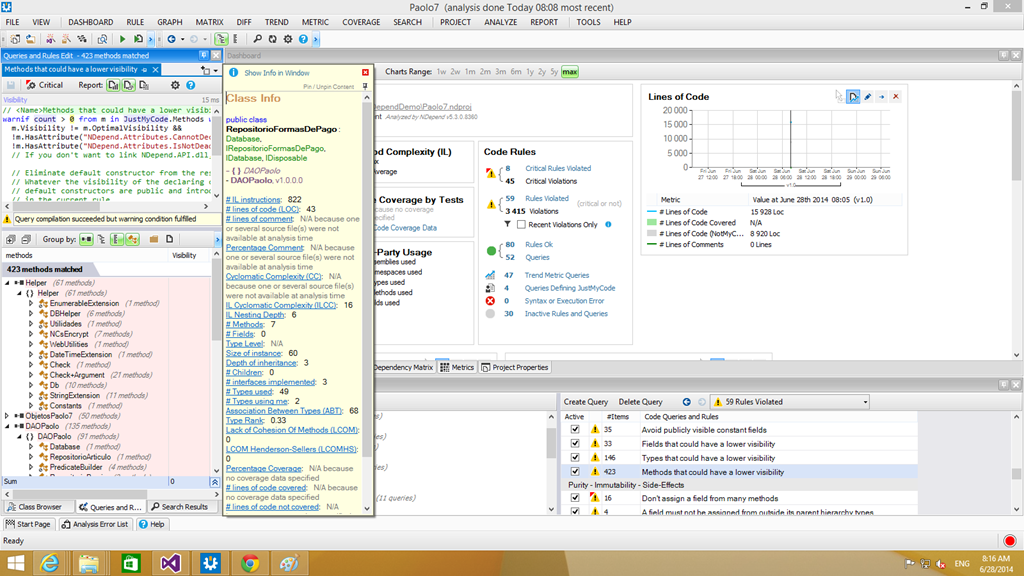
Task: Switch to the Search Results tab
Action: point(178,507)
